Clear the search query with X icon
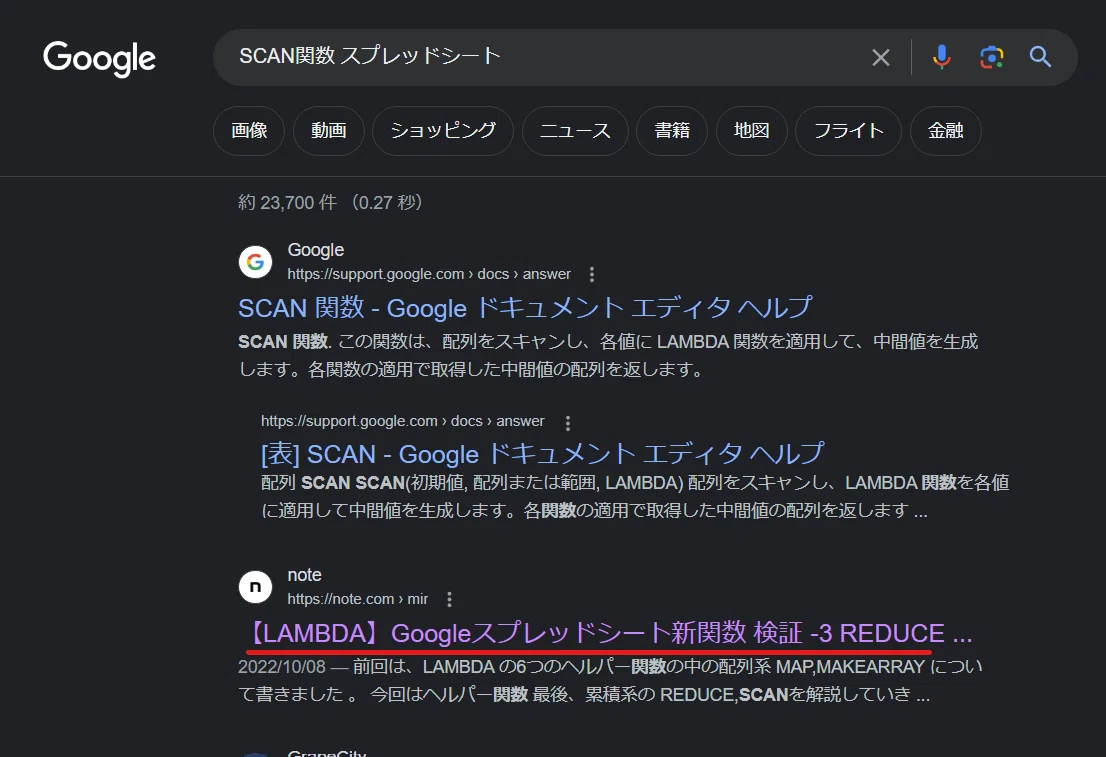 pyautogui.click(x=880, y=57)
